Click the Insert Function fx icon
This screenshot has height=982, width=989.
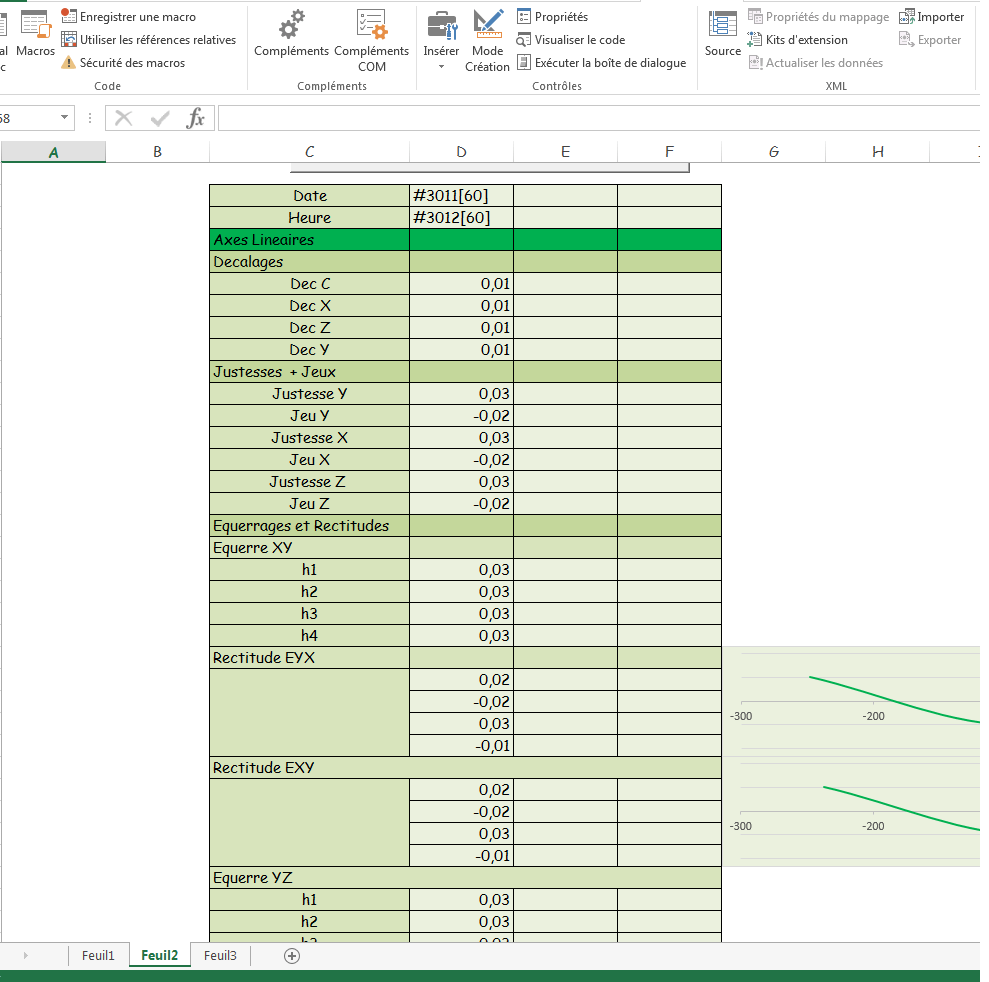[x=197, y=117]
